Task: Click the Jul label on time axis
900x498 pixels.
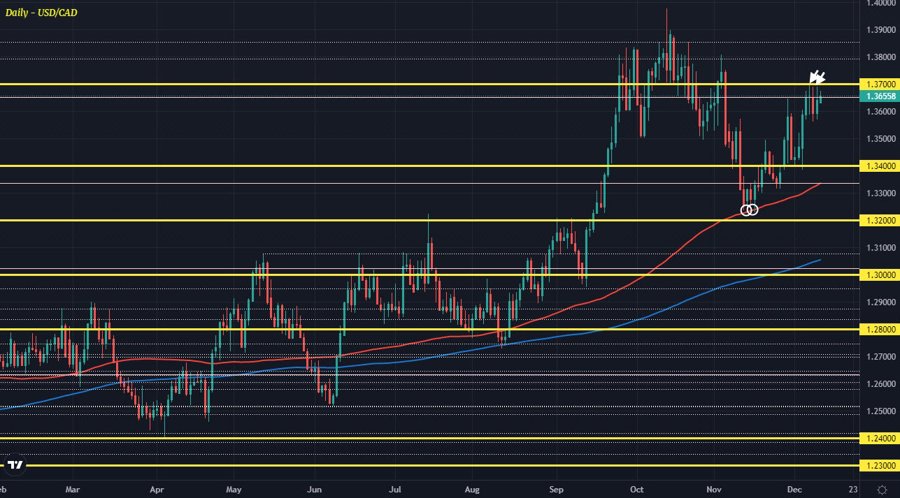Action: (394, 490)
